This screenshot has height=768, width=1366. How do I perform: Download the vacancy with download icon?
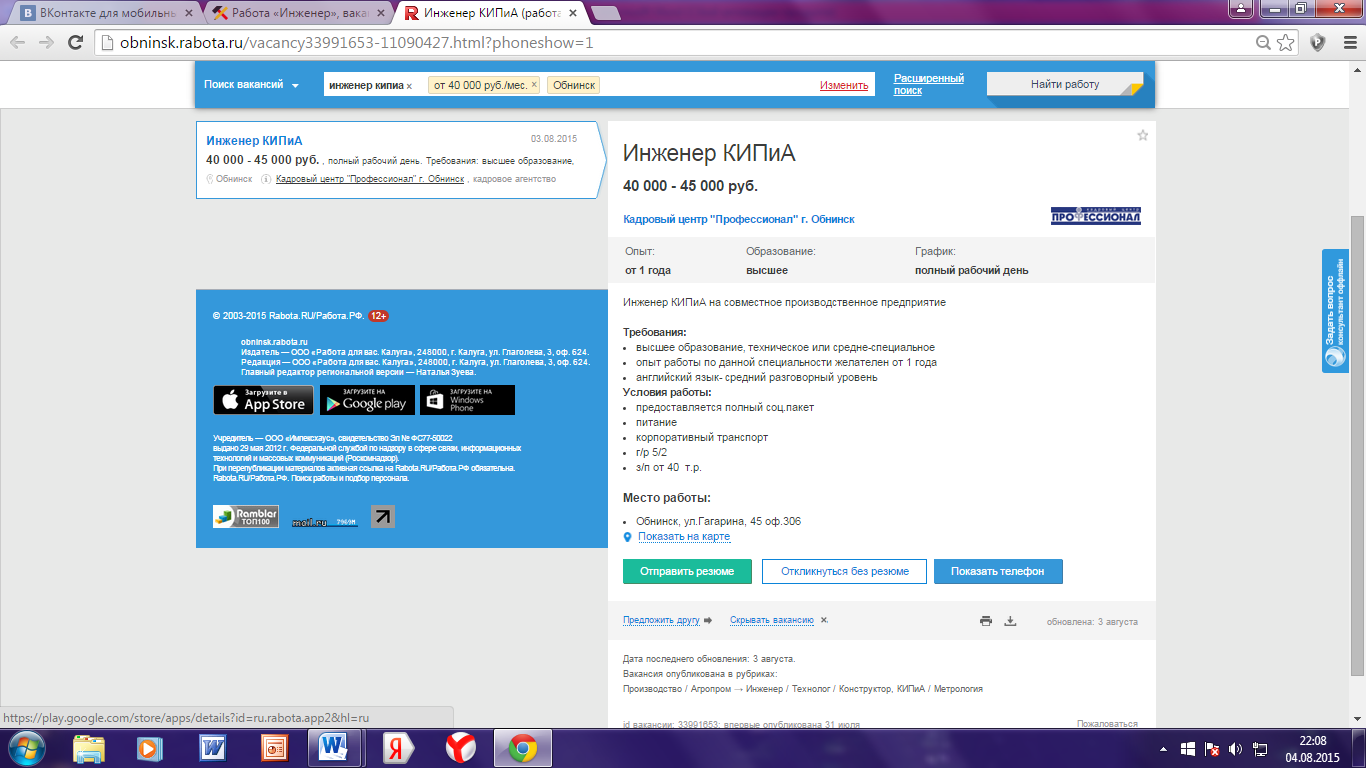tap(1010, 621)
